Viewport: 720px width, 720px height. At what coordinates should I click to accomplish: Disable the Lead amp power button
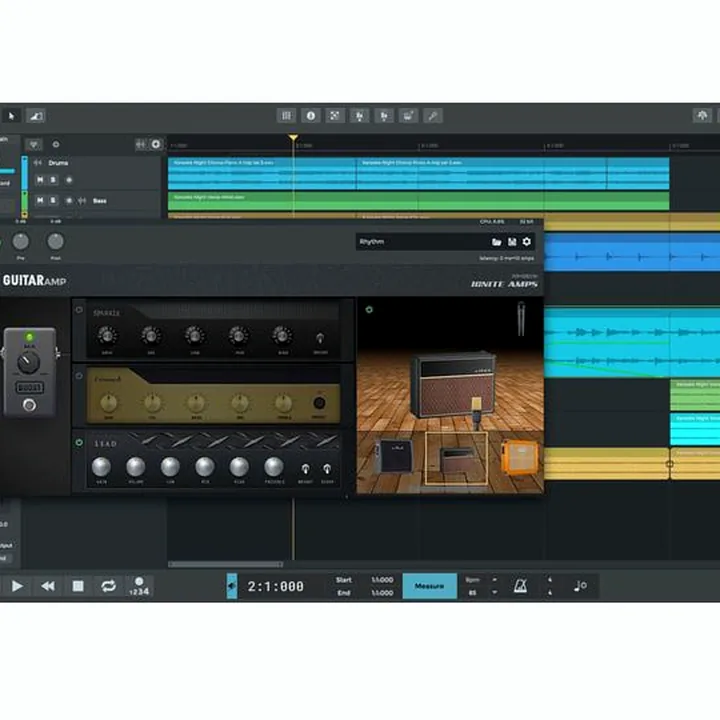pyautogui.click(x=79, y=443)
